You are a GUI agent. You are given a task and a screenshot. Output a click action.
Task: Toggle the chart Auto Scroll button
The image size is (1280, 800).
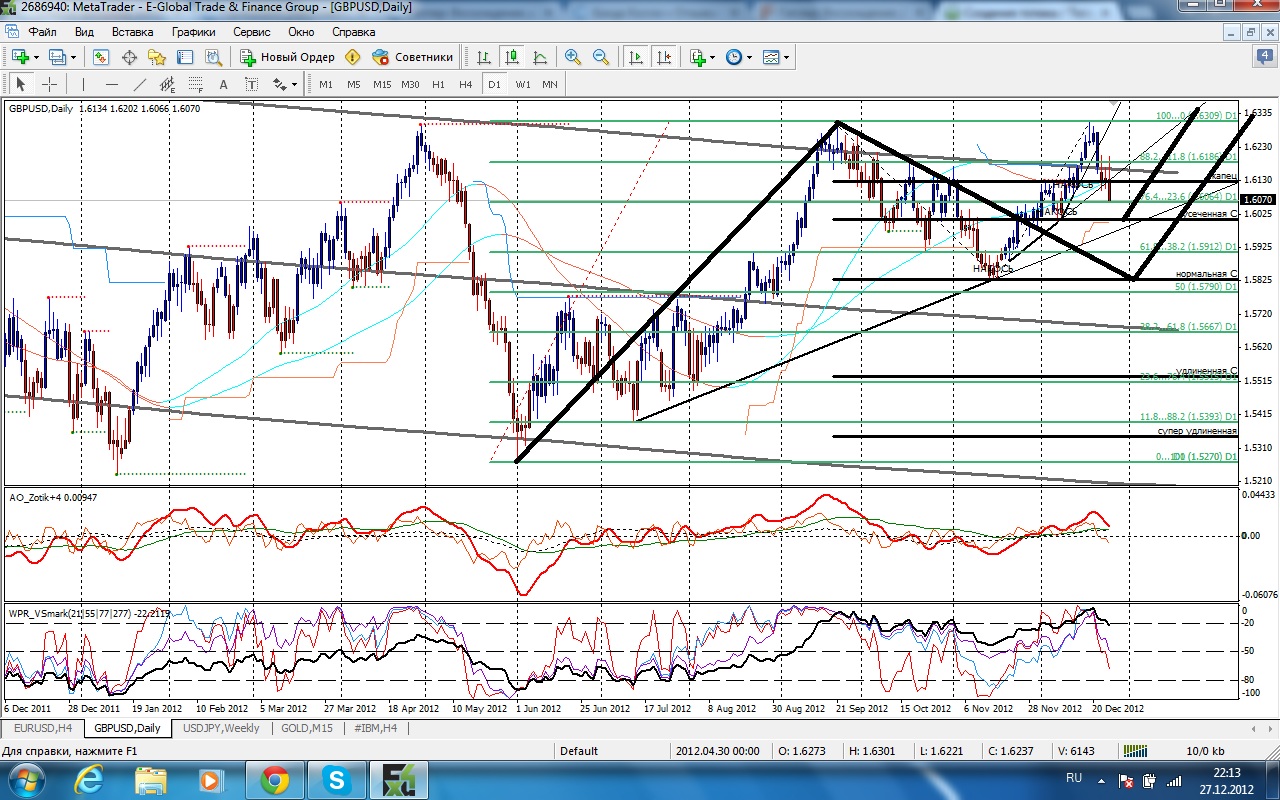point(635,57)
